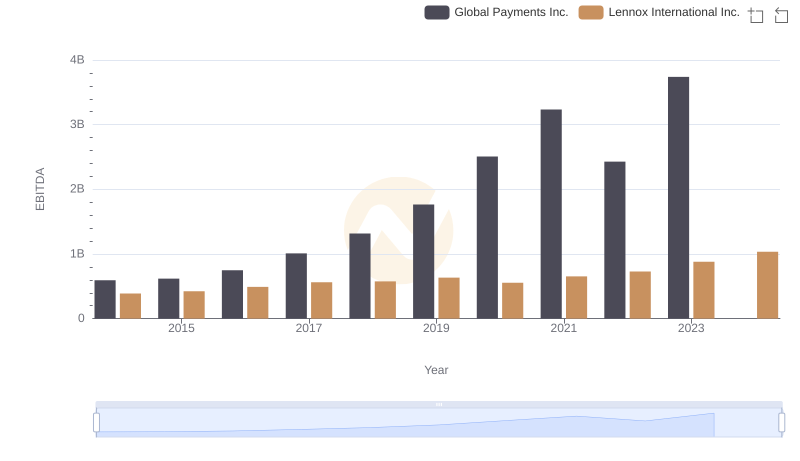Screen dimensions: 800x461
Task: Click the 2017 x-axis label
Action: 309,328
